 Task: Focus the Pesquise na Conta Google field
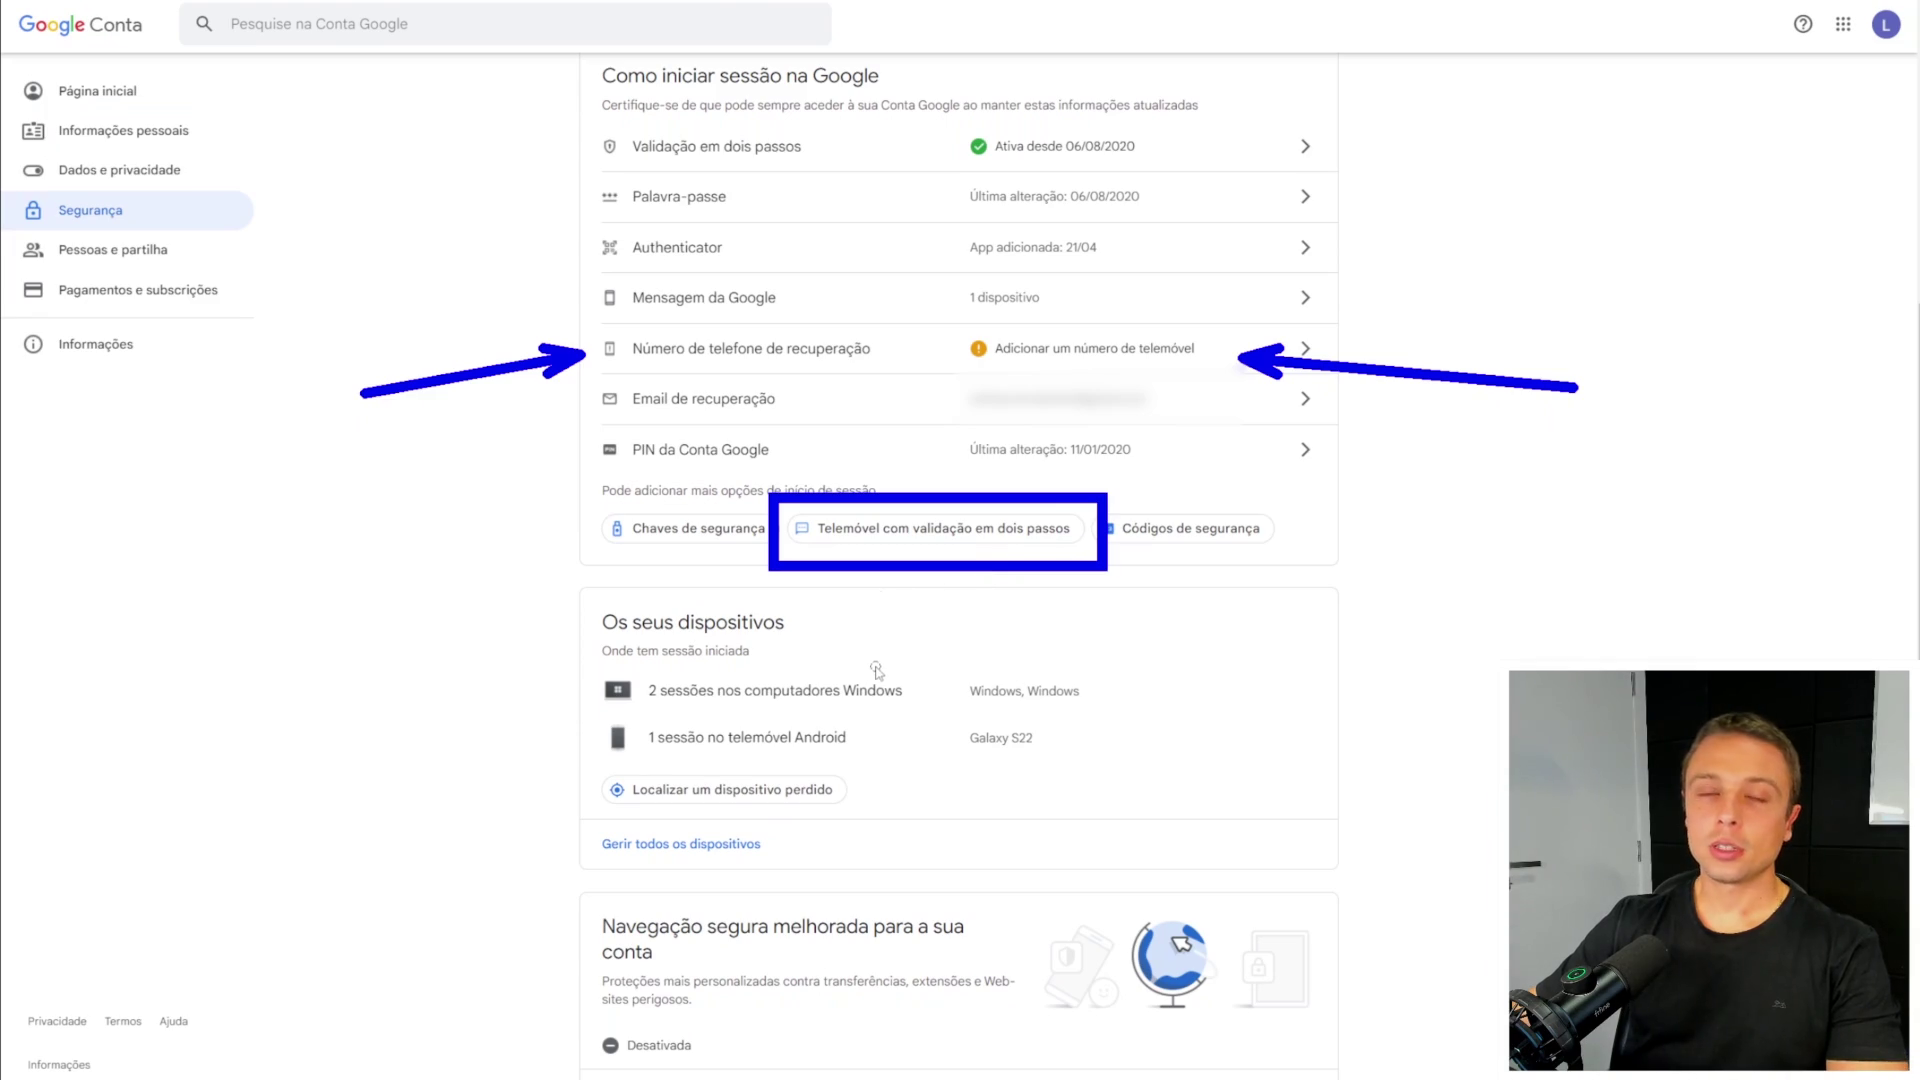tap(505, 24)
